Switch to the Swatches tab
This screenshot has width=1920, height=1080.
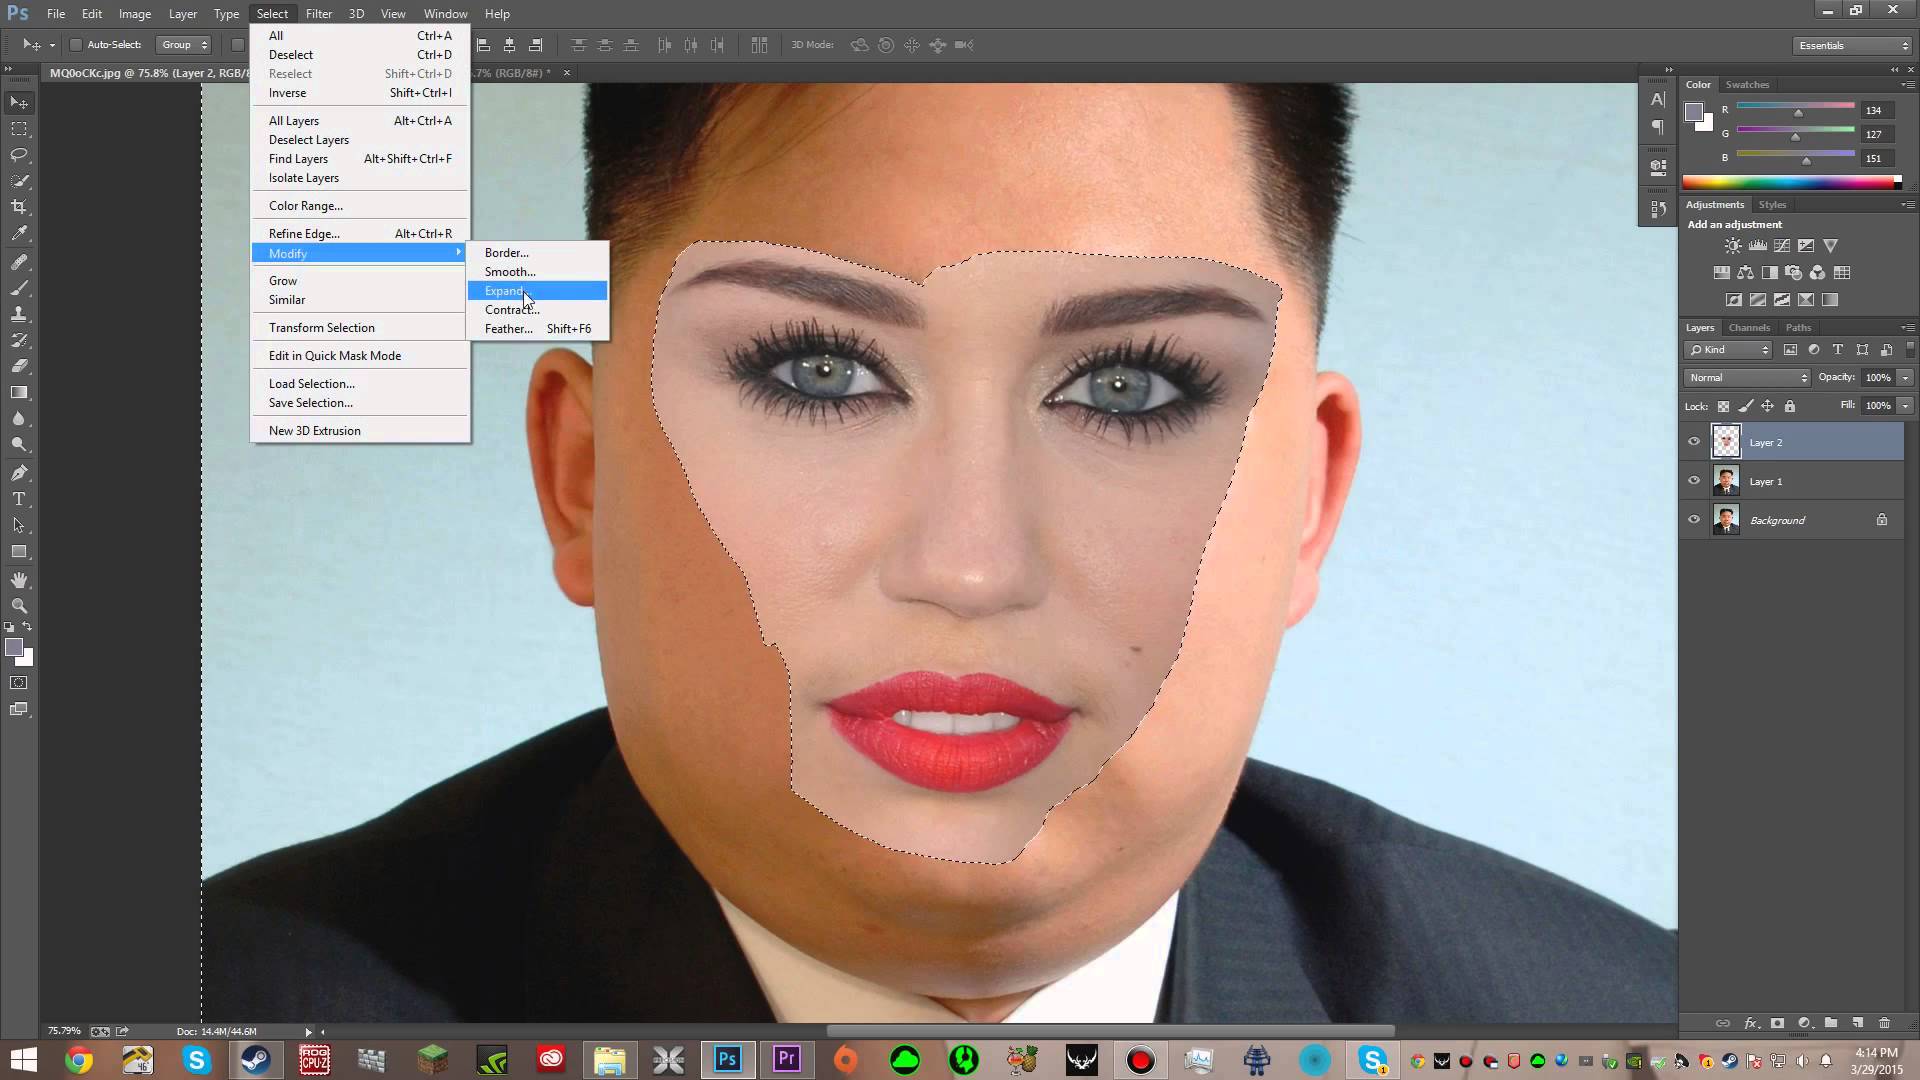(1747, 84)
